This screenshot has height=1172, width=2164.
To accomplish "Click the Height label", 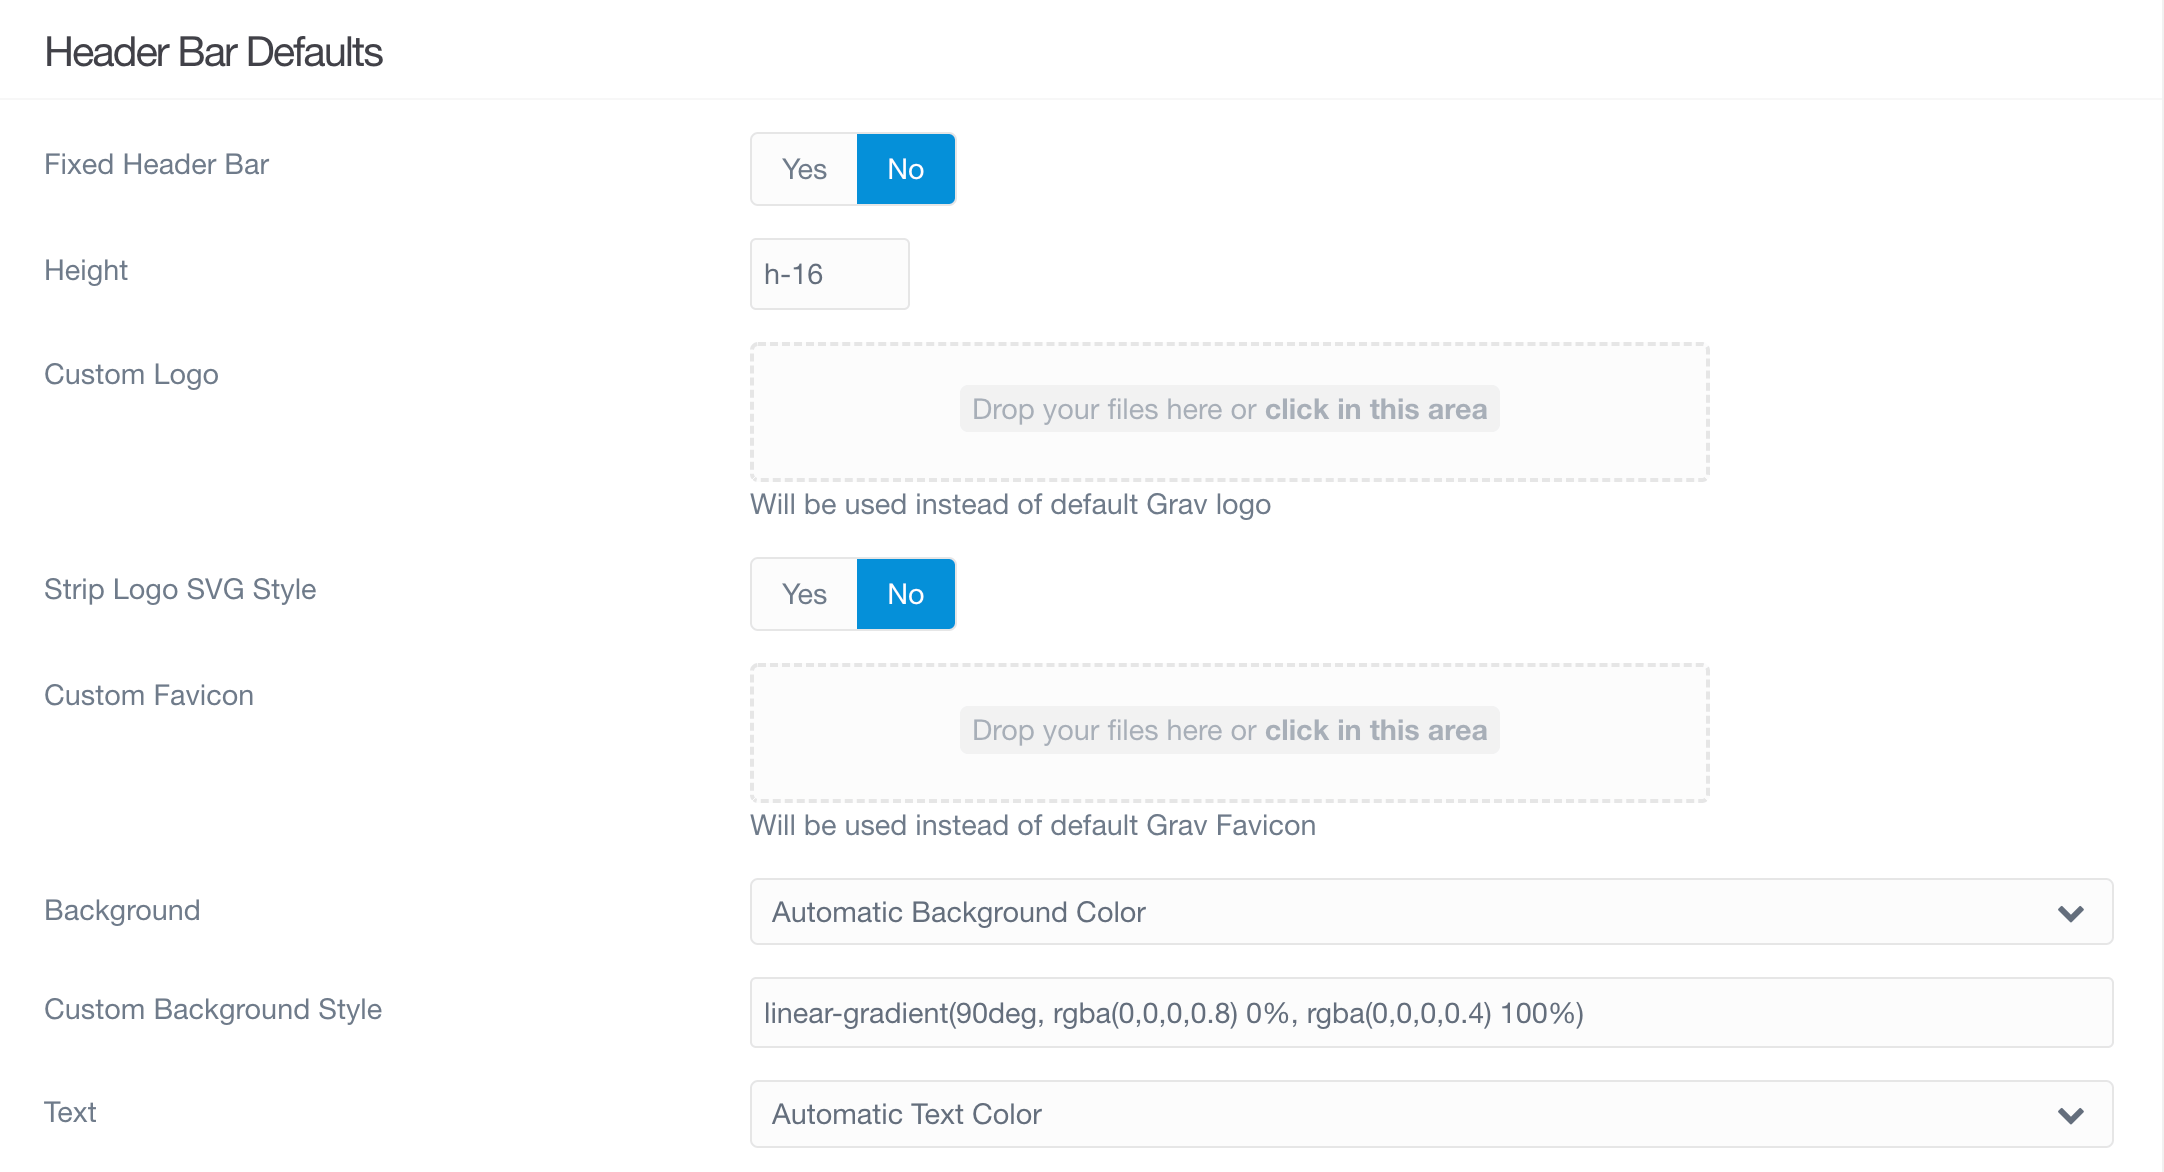I will [x=86, y=271].
